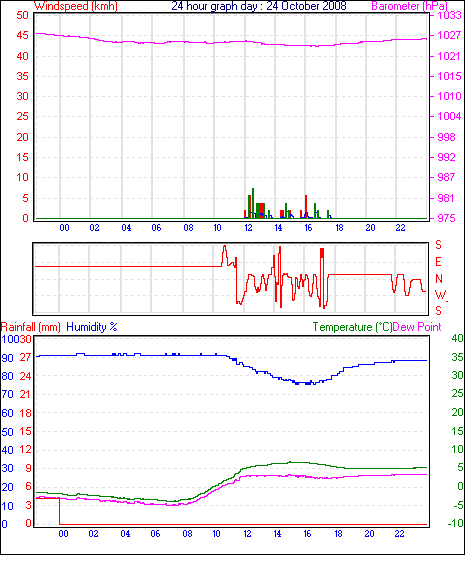Click the Temperature (°C) legend label
The height and width of the screenshot is (563, 466).
point(352,327)
